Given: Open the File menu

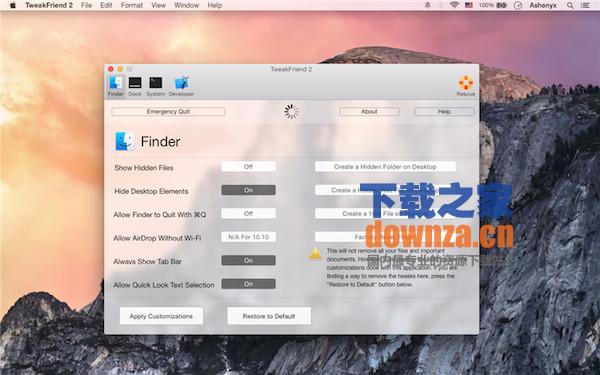Looking at the screenshot, I should (x=86, y=5).
